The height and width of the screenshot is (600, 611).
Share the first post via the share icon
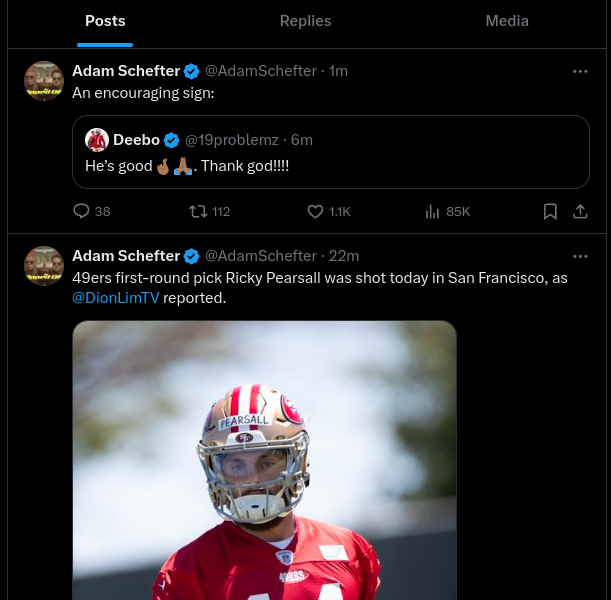[x=580, y=211]
